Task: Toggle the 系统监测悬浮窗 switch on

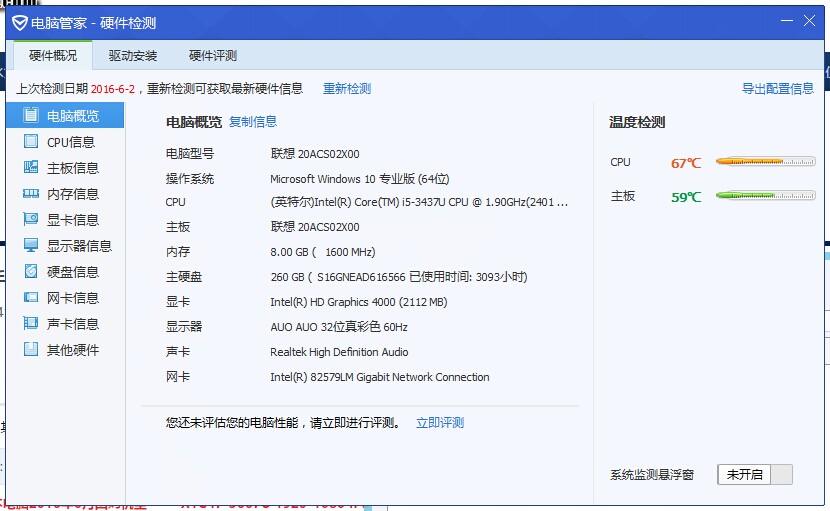Action: click(x=755, y=475)
